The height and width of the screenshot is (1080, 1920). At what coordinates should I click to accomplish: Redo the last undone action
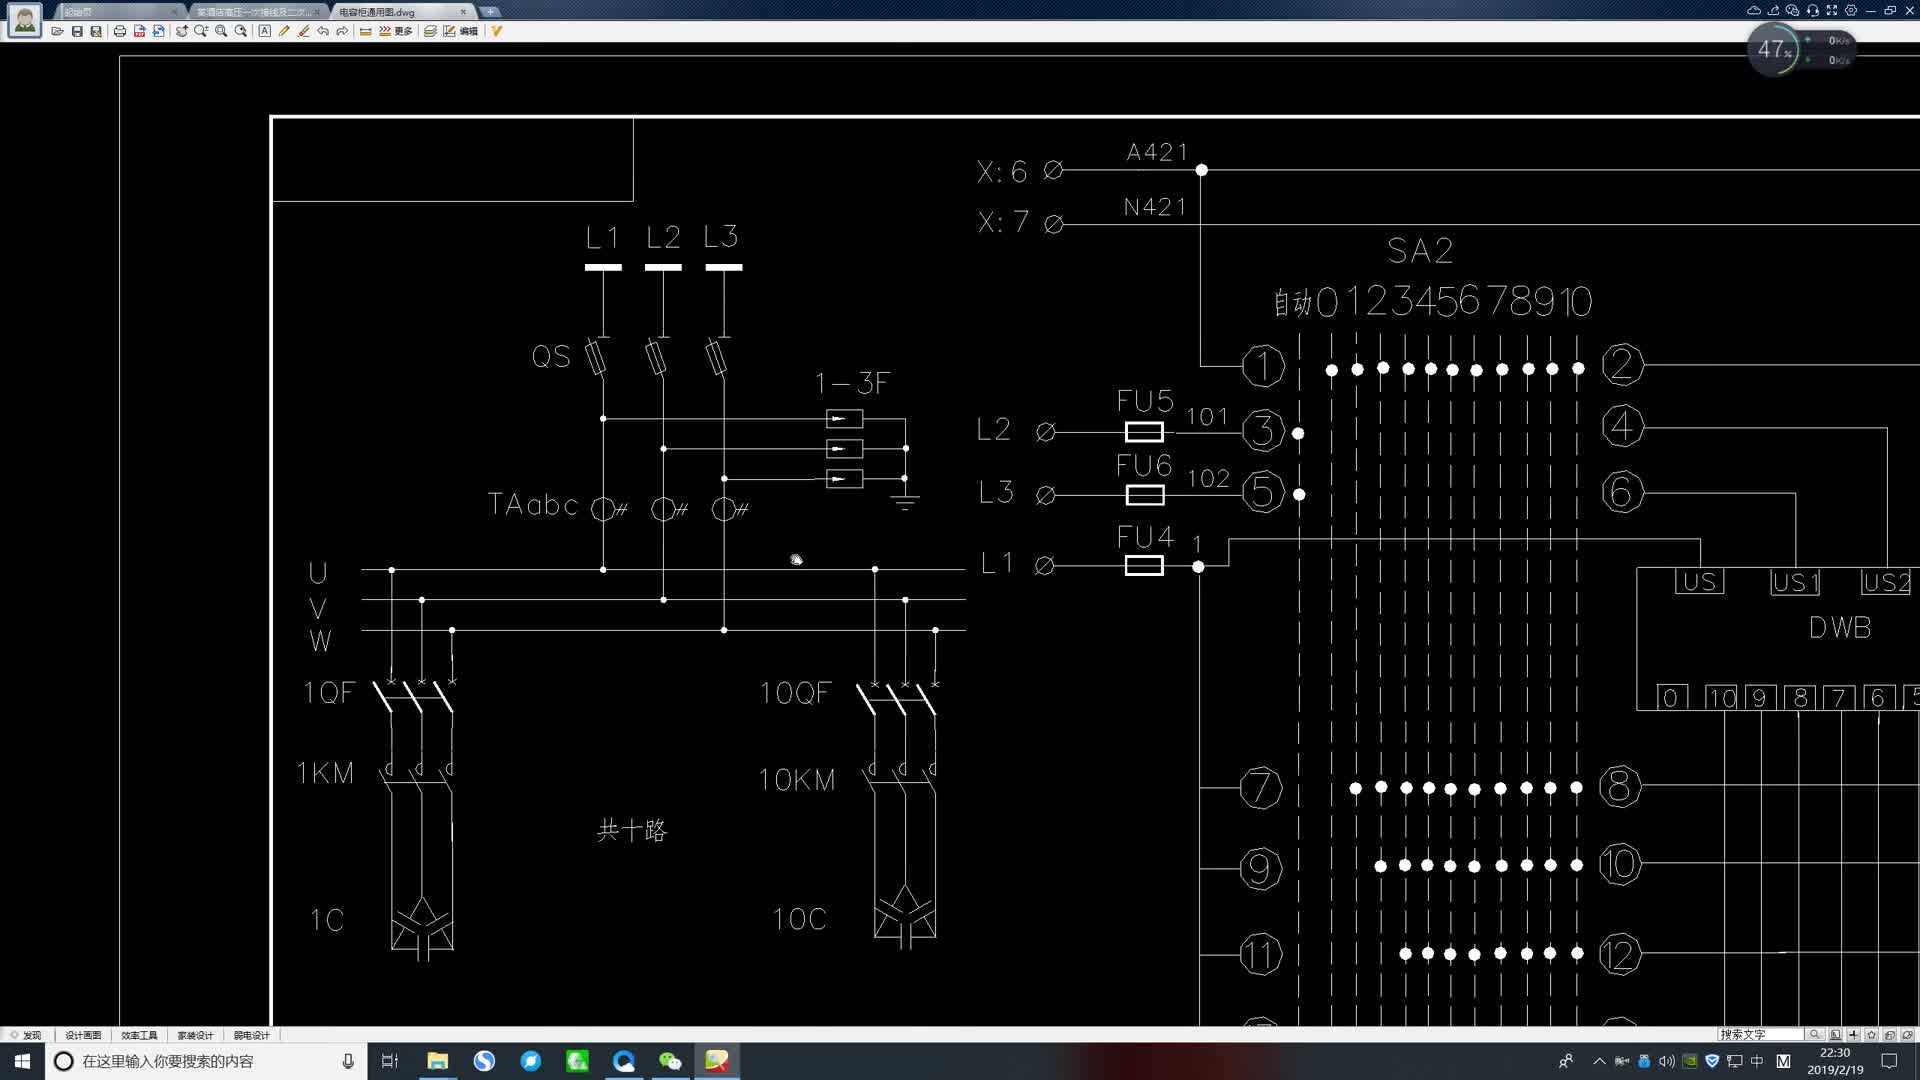[342, 31]
